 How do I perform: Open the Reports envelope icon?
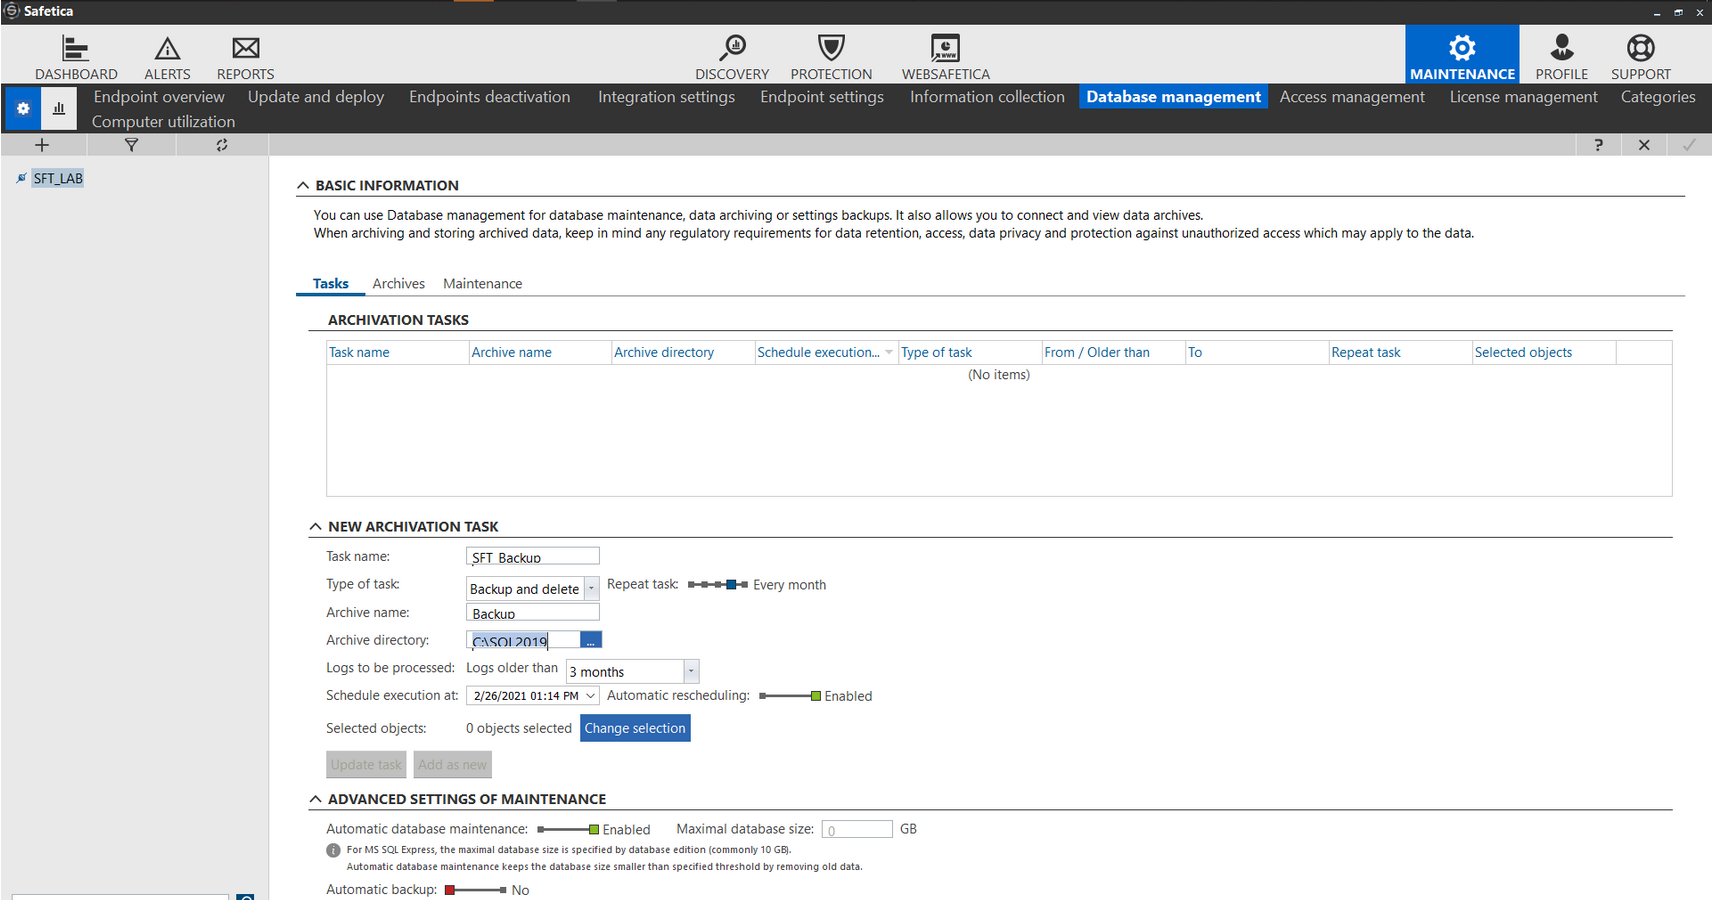pyautogui.click(x=245, y=48)
